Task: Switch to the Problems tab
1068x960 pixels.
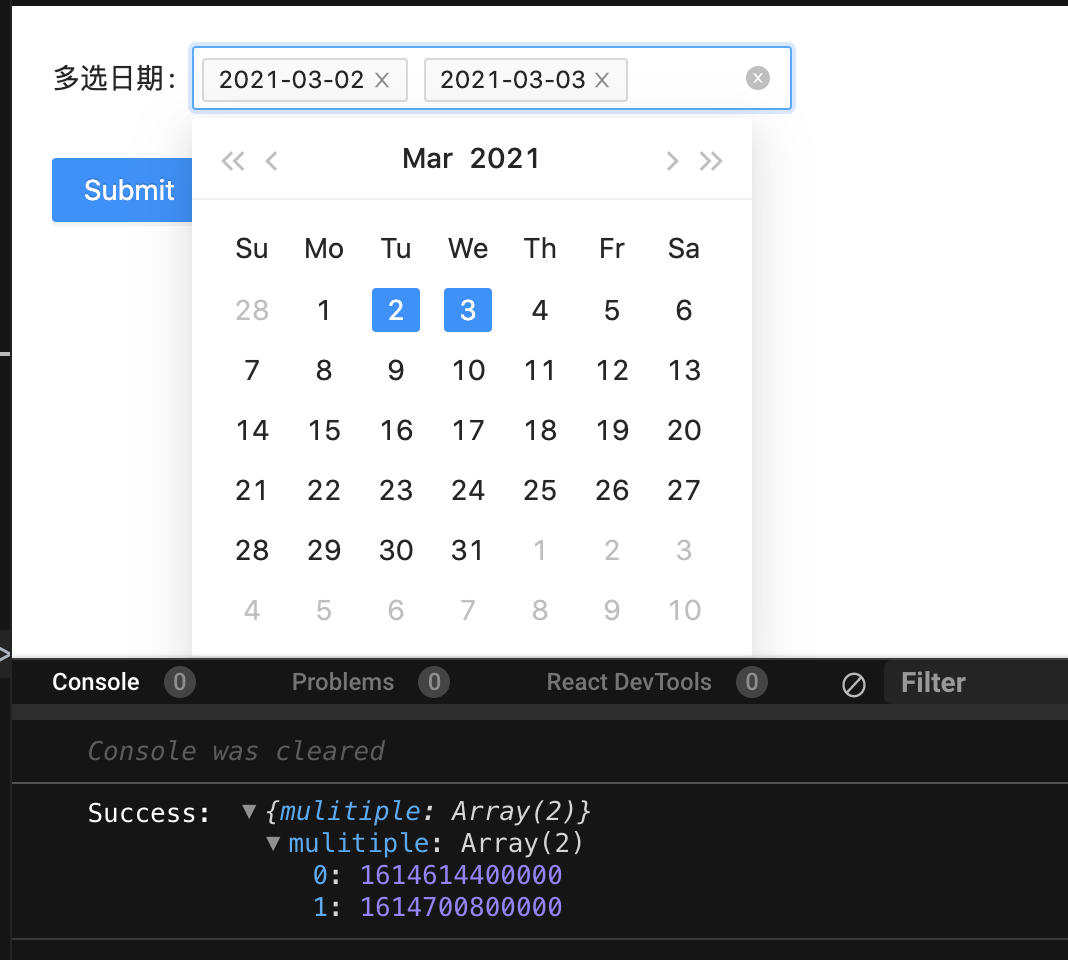Action: coord(342,682)
